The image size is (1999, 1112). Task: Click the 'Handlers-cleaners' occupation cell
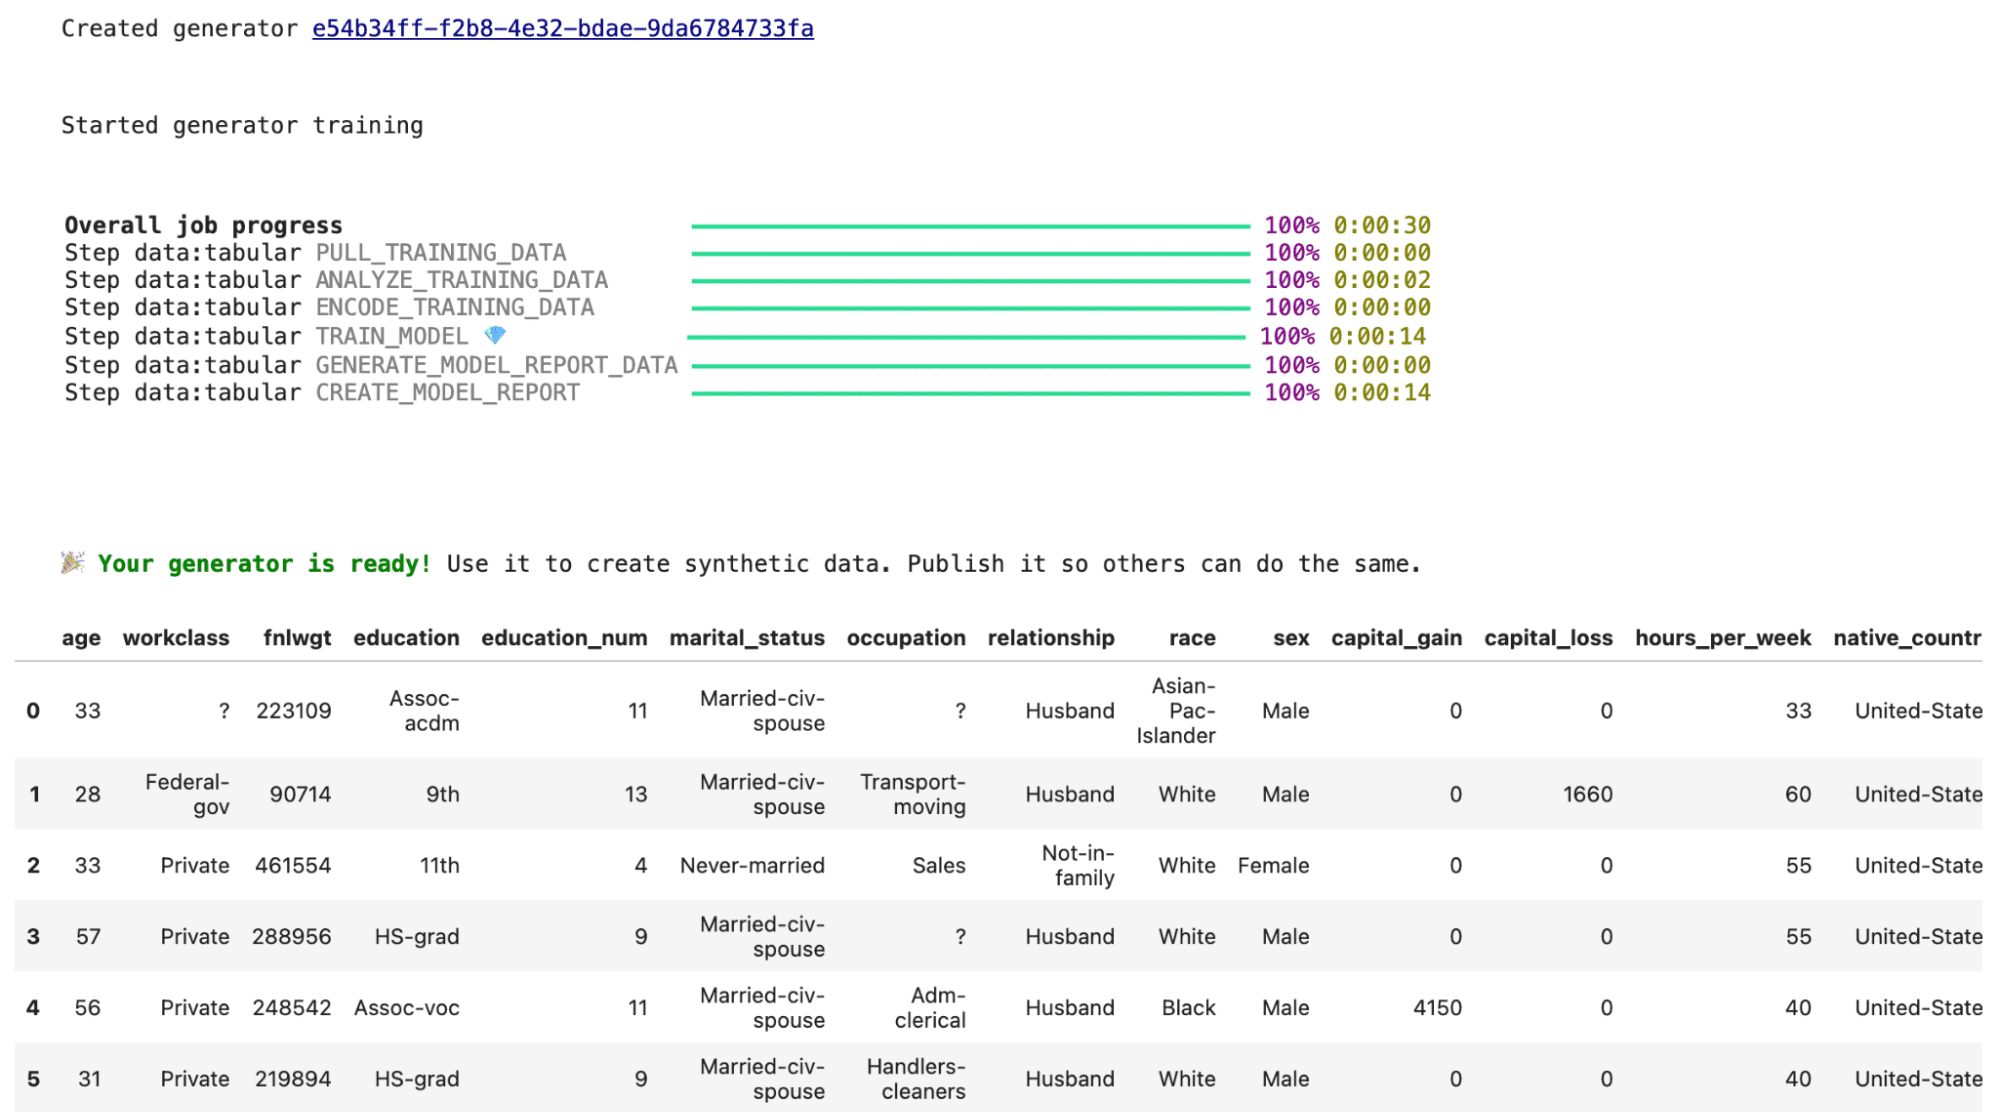916,1078
